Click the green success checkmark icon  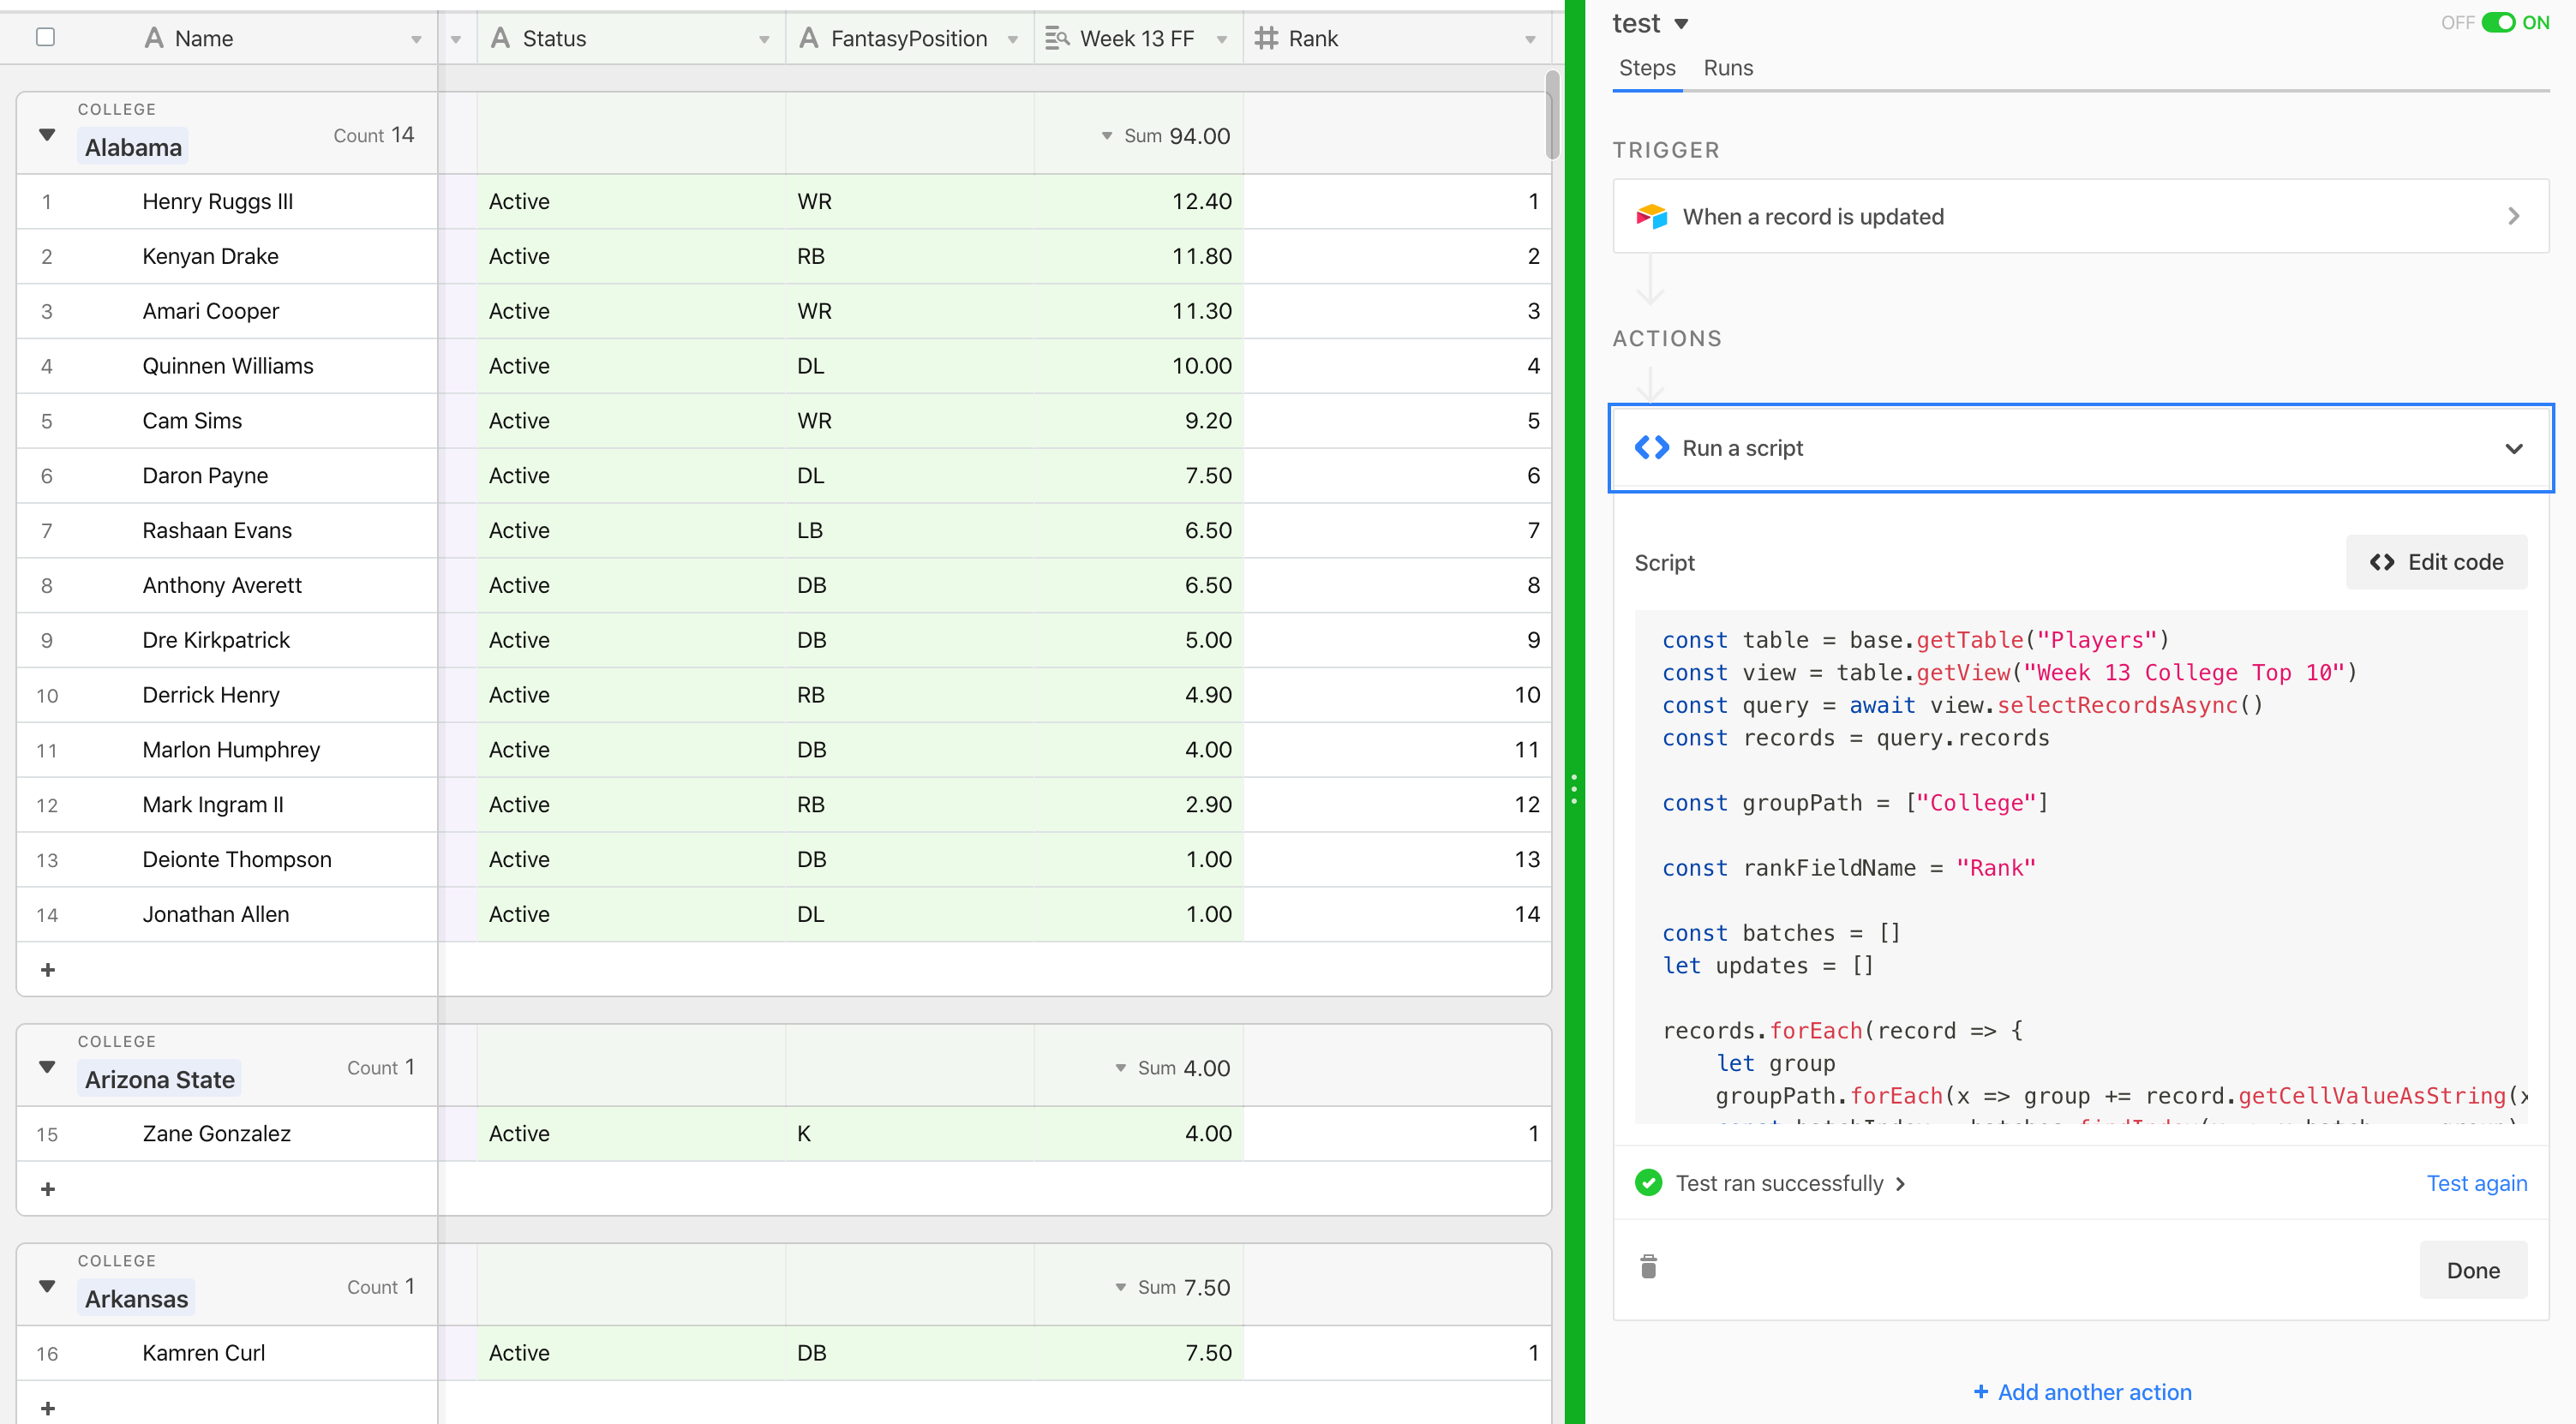pyautogui.click(x=1649, y=1183)
